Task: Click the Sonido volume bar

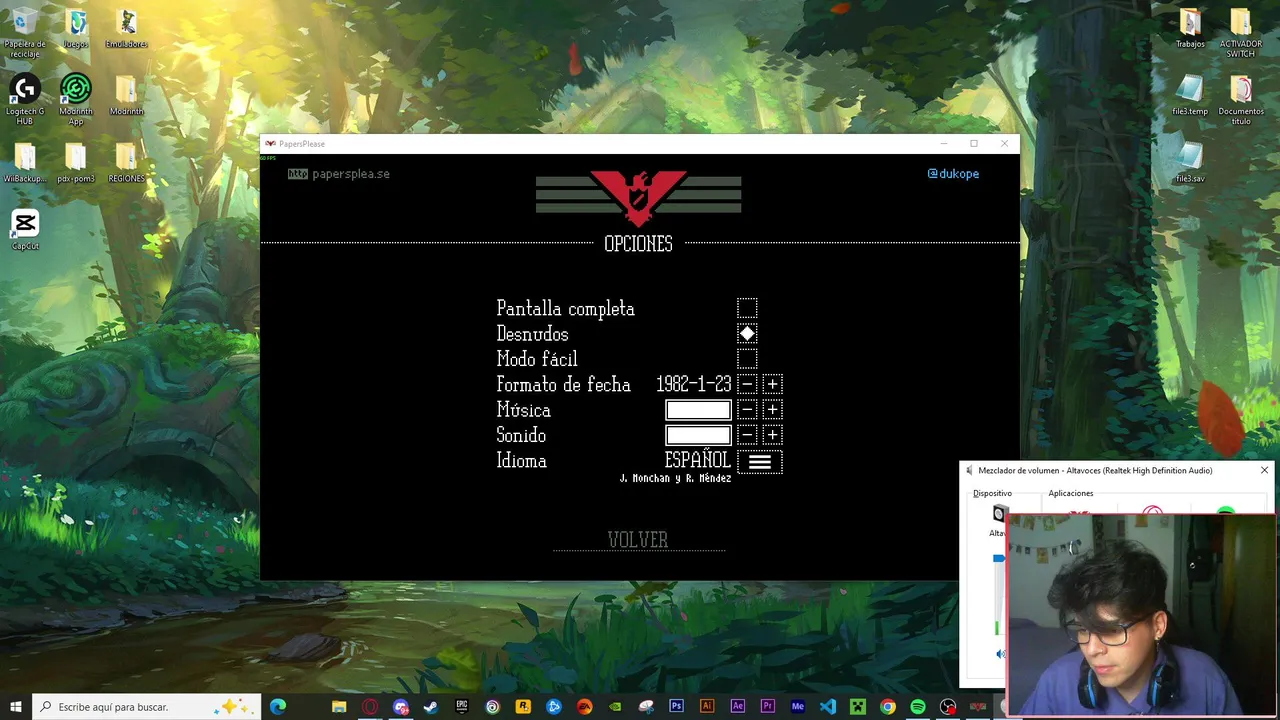Action: click(x=698, y=435)
